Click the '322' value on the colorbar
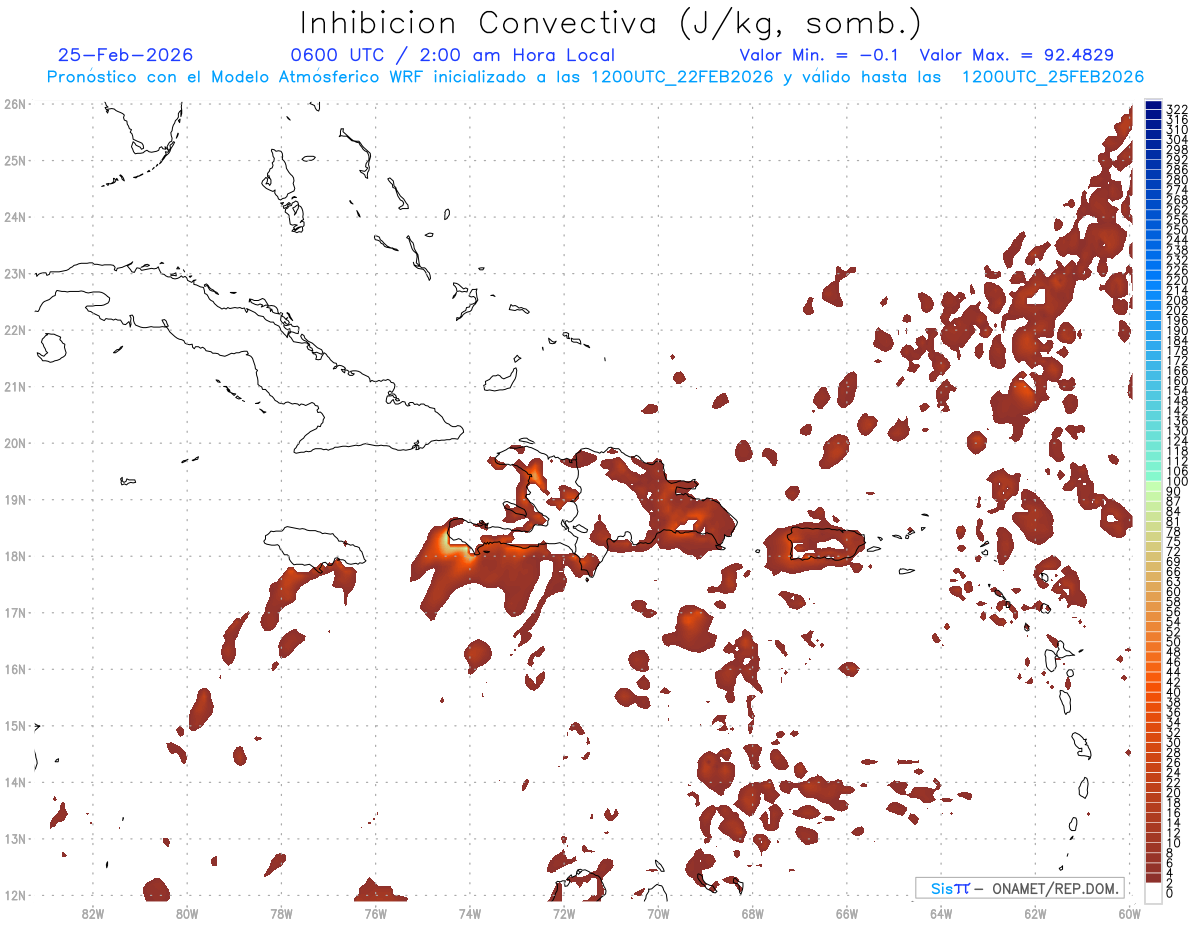This screenshot has height=927, width=1200. [x=1176, y=109]
